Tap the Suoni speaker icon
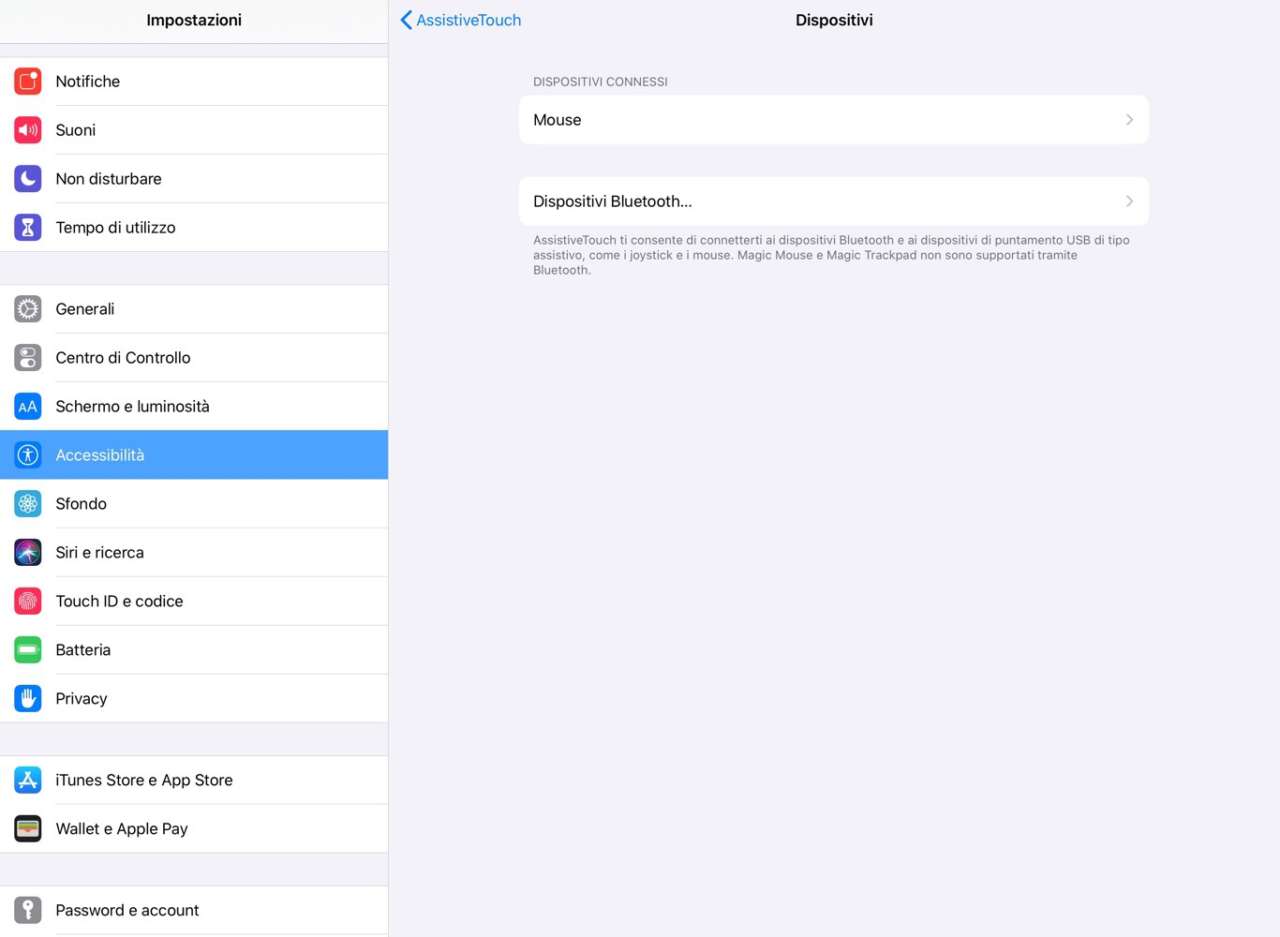Viewport: 1280px width, 937px height. point(28,130)
